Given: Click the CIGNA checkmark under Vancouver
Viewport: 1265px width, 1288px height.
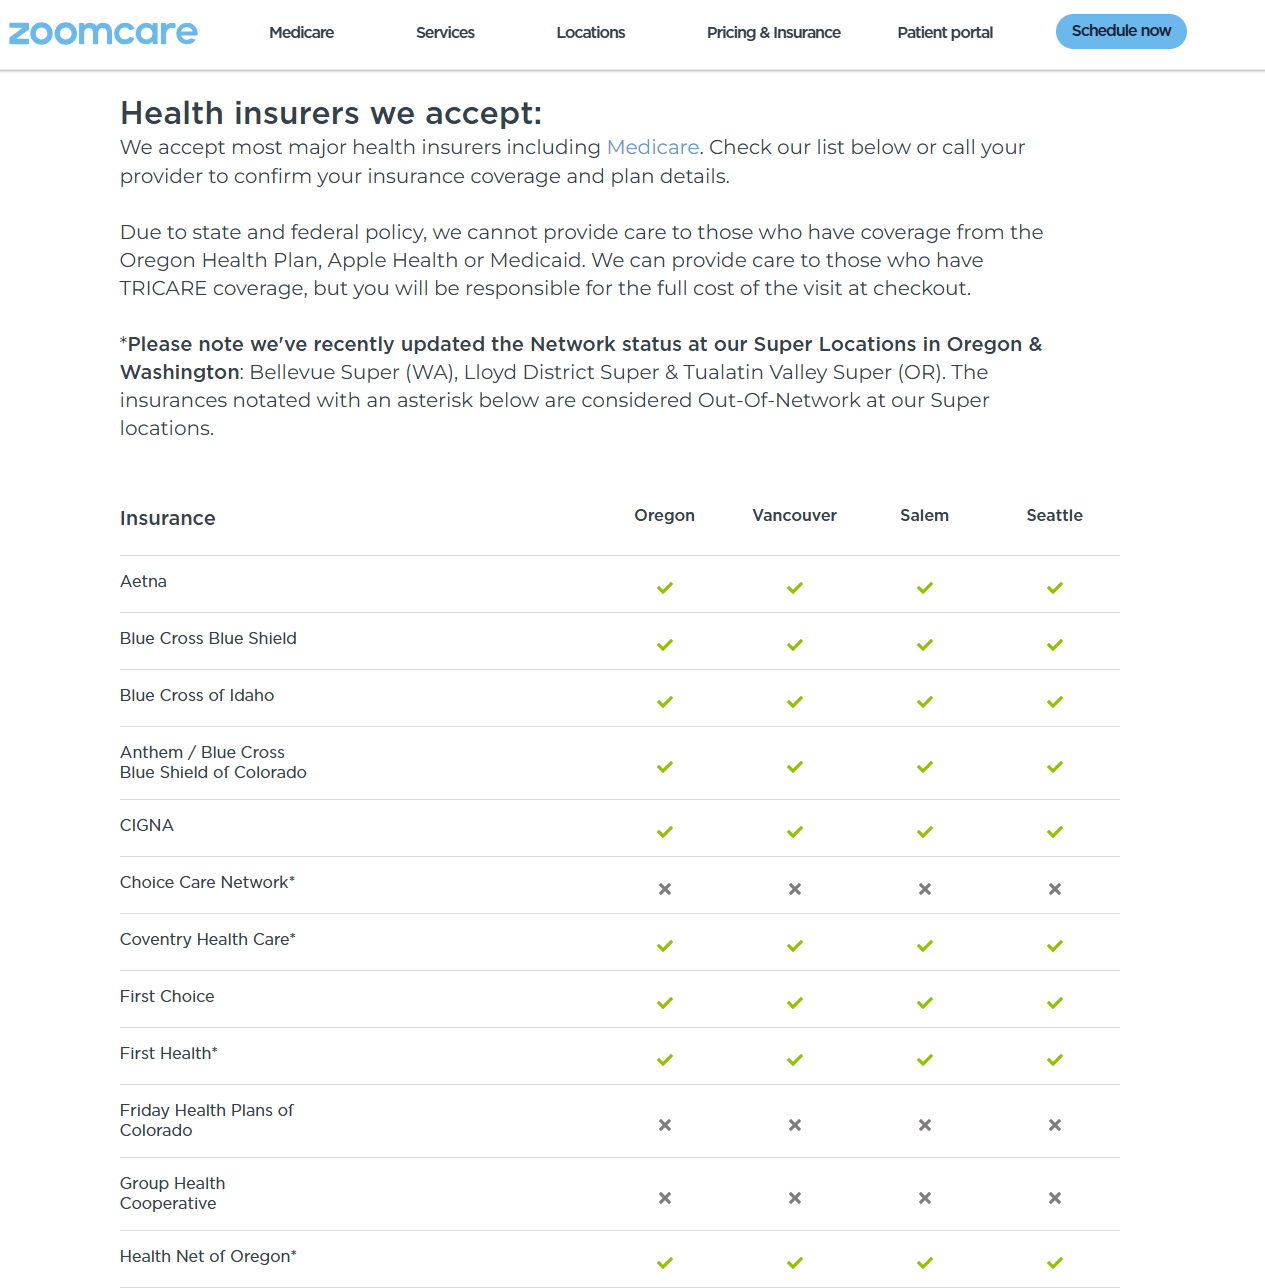Looking at the screenshot, I should pos(795,832).
